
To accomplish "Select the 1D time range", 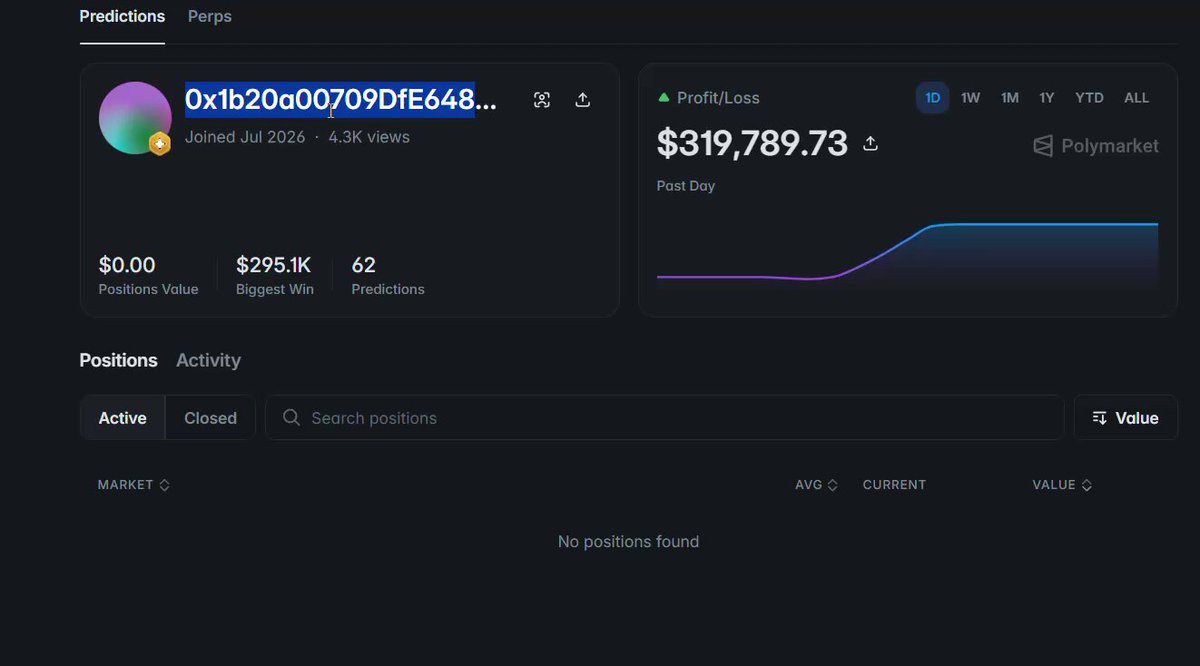I will 933,98.
